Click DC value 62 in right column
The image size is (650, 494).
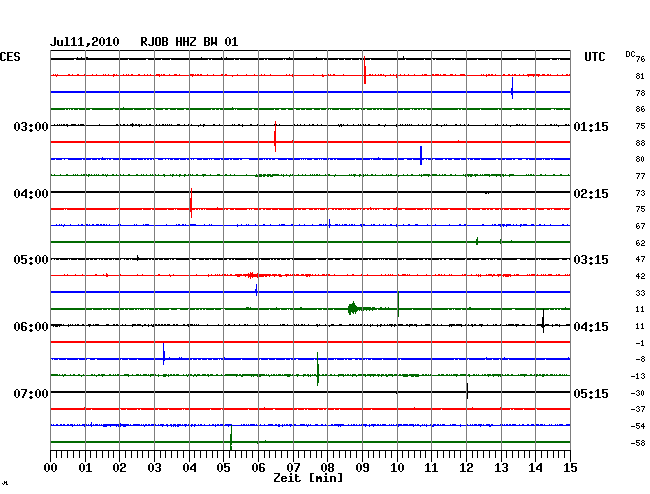pyautogui.click(x=640, y=243)
